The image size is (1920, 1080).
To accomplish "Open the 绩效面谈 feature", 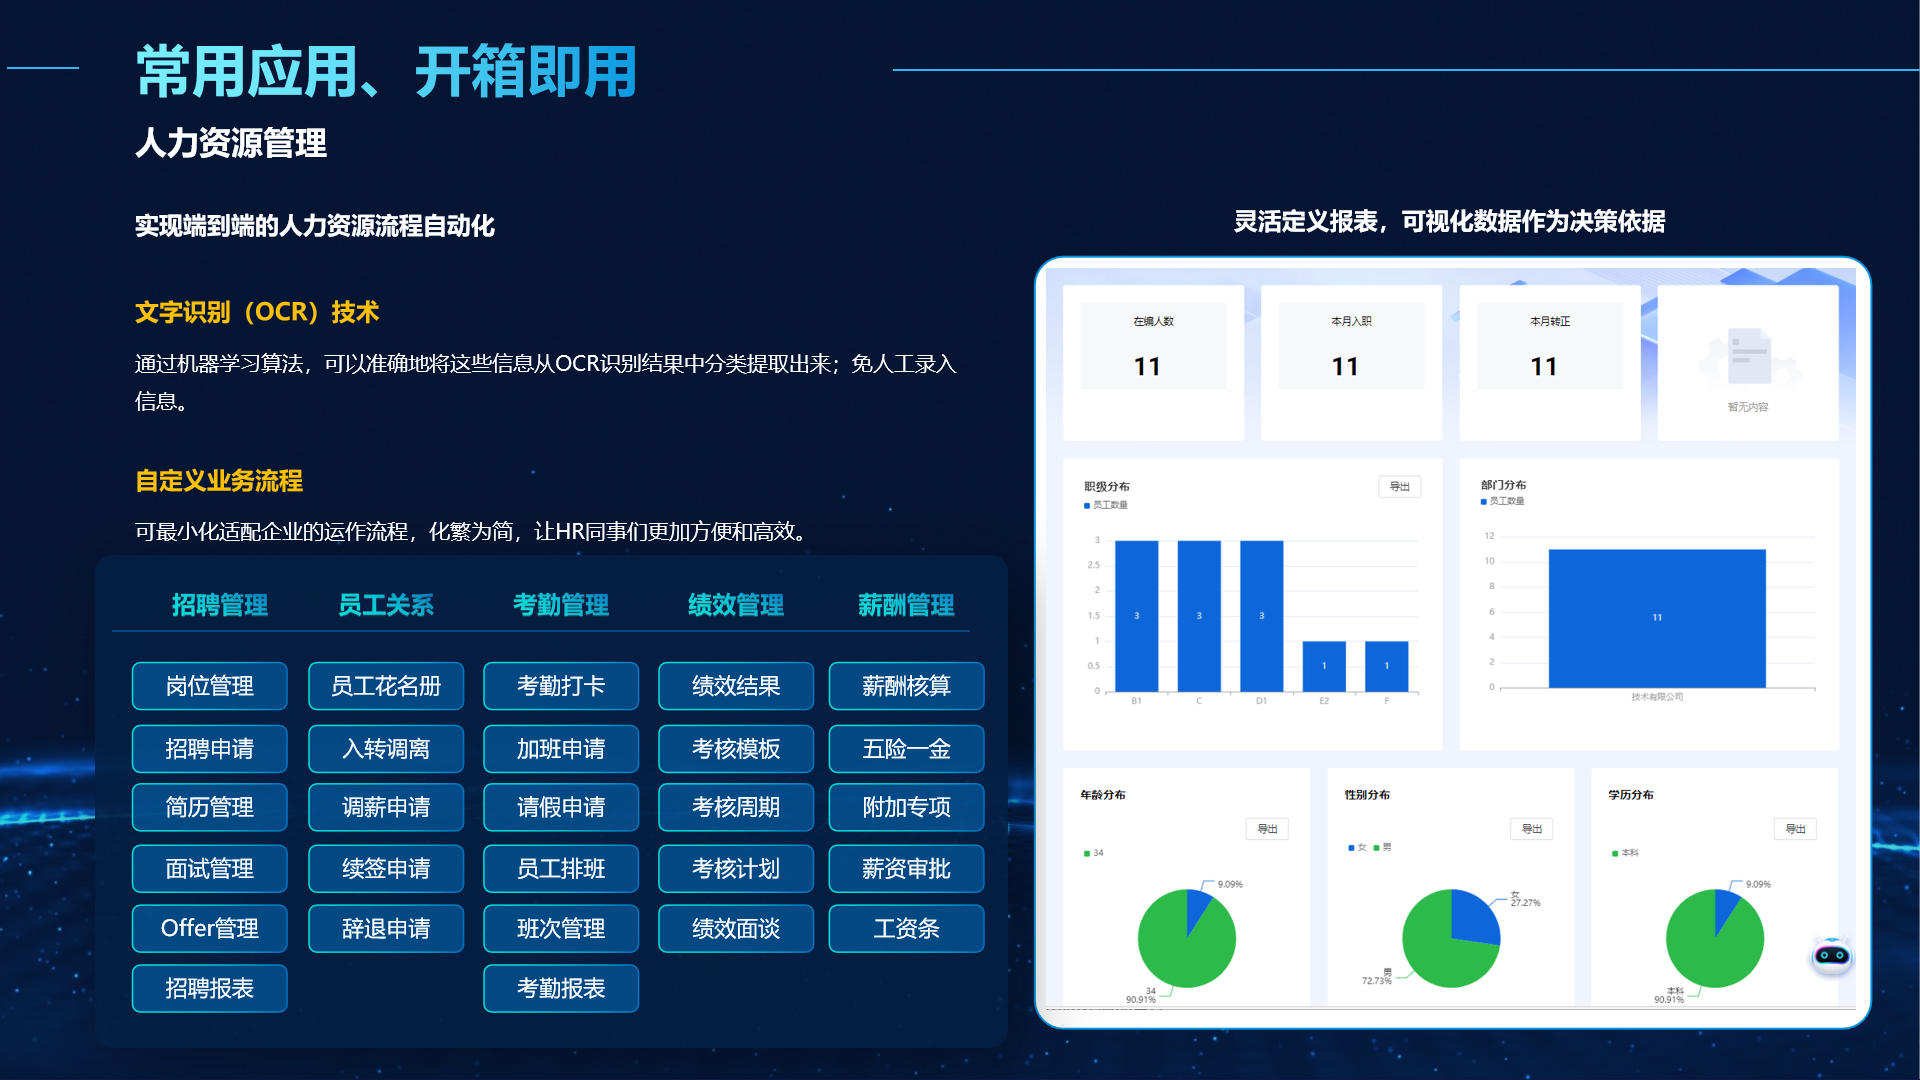I will [x=736, y=928].
